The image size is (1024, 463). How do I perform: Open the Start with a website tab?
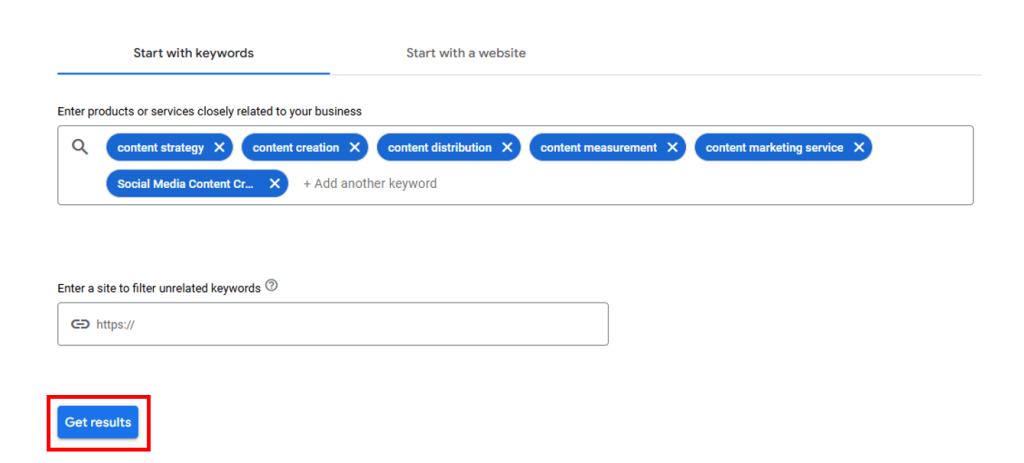pyautogui.click(x=465, y=53)
